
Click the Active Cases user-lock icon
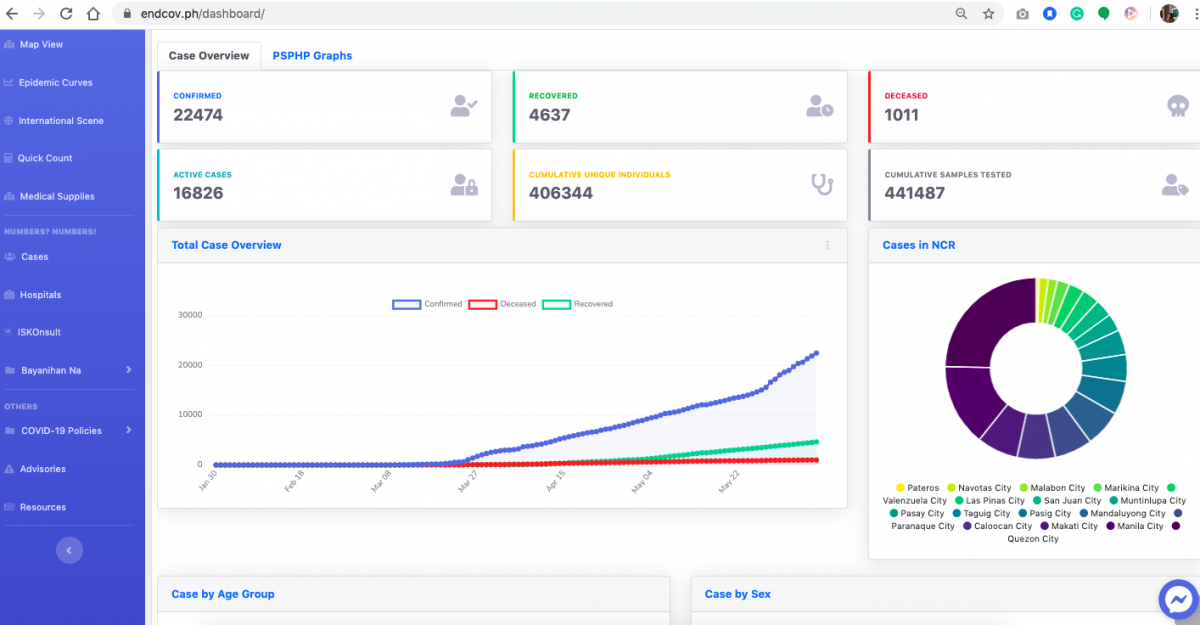coord(464,184)
